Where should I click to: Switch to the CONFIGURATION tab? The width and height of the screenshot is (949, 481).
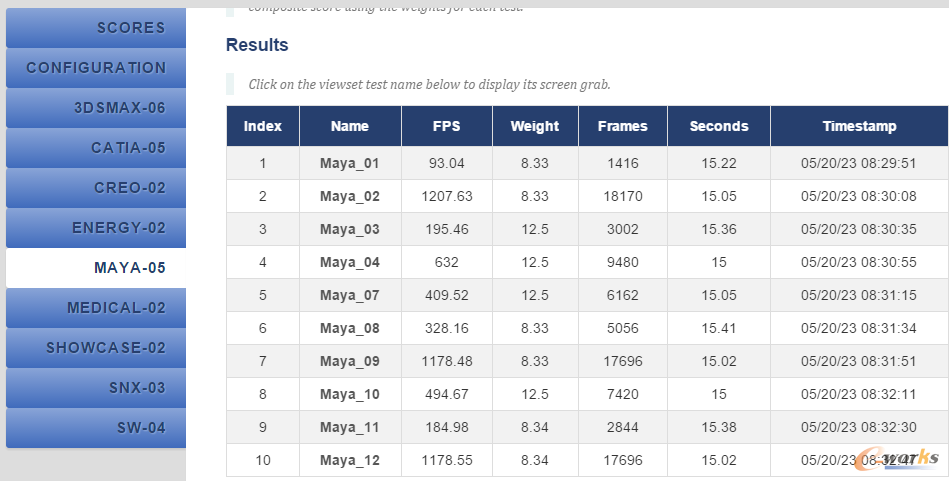(x=96, y=68)
